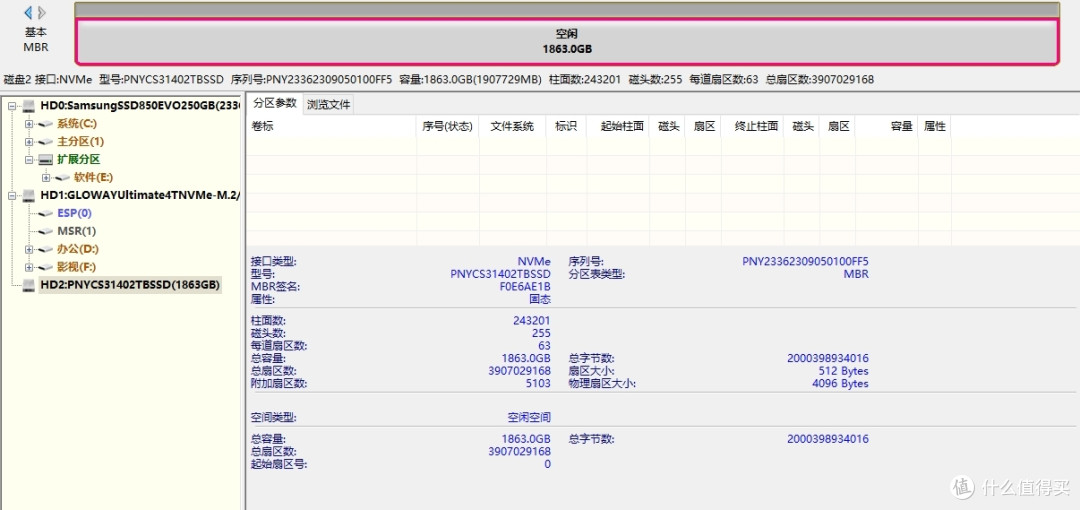Click 总扇区数:3907029168 in the info bar
The height and width of the screenshot is (510, 1080).
tap(820, 80)
